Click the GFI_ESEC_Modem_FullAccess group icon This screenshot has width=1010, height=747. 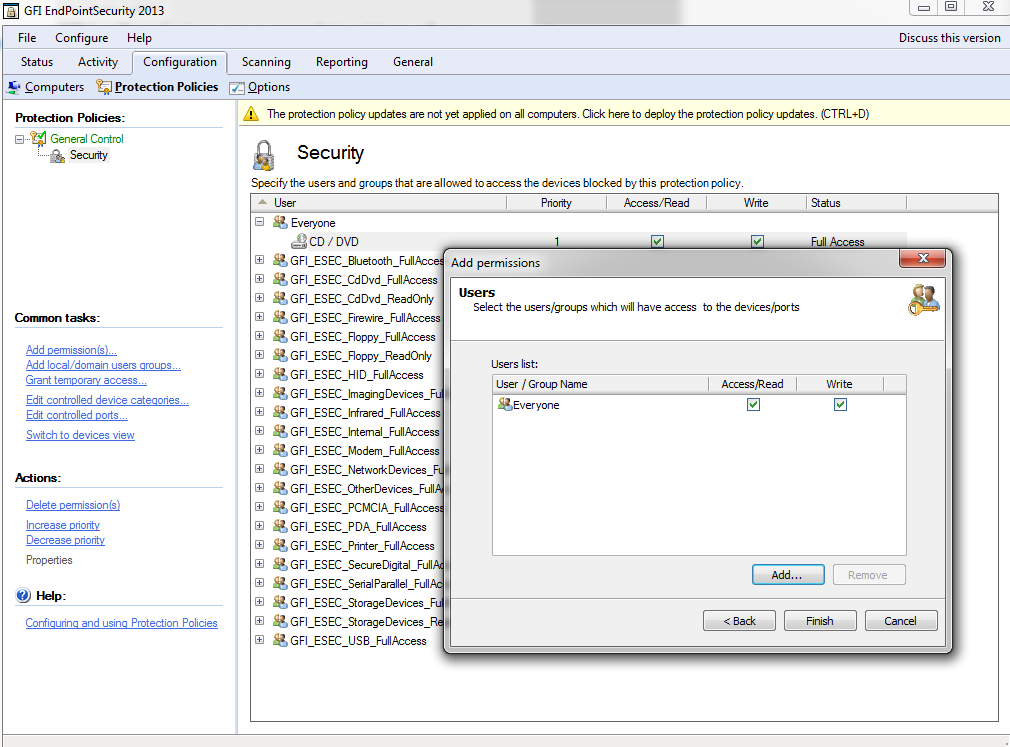[280, 450]
